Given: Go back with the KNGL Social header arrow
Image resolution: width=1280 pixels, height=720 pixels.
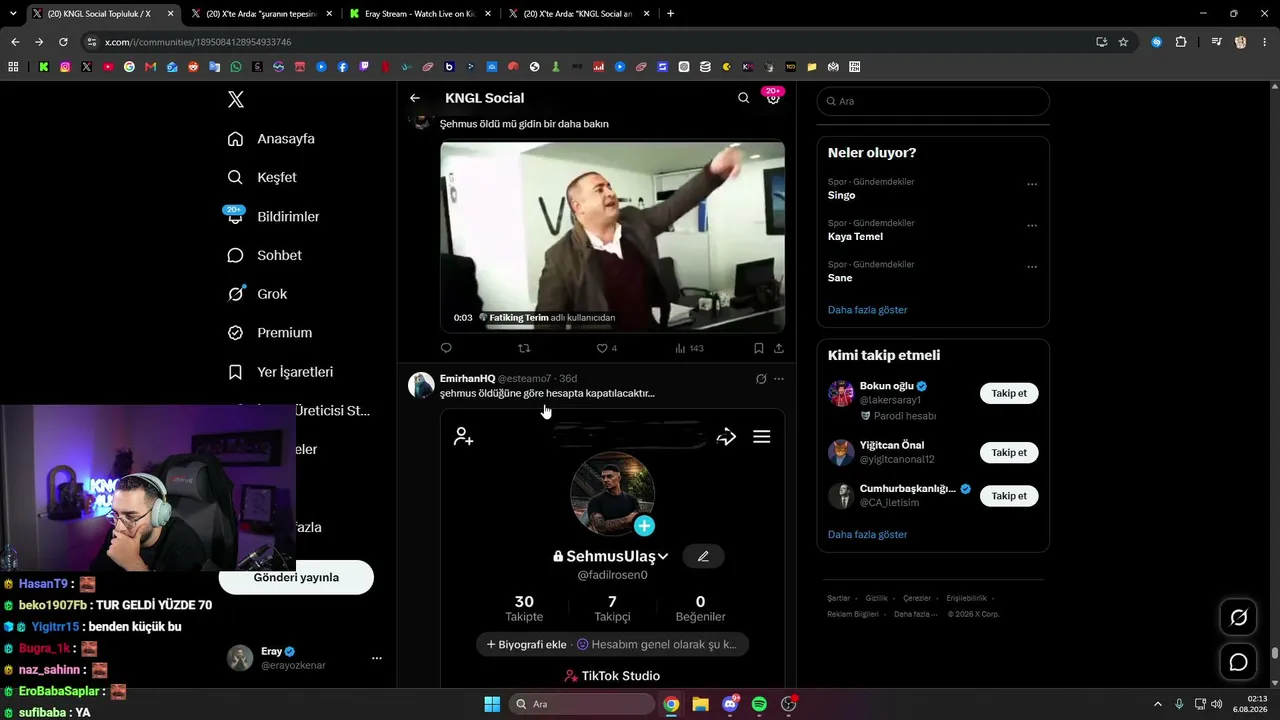Looking at the screenshot, I should click(415, 98).
